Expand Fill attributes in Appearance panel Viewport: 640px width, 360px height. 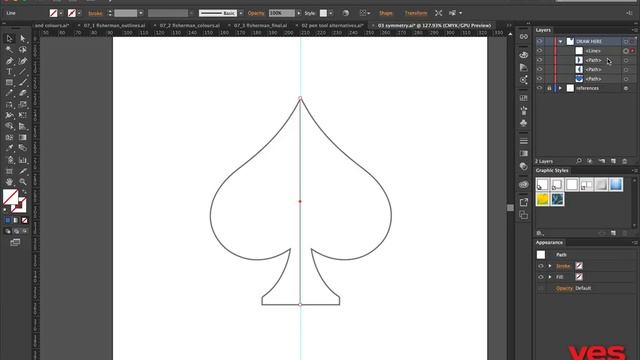point(550,277)
